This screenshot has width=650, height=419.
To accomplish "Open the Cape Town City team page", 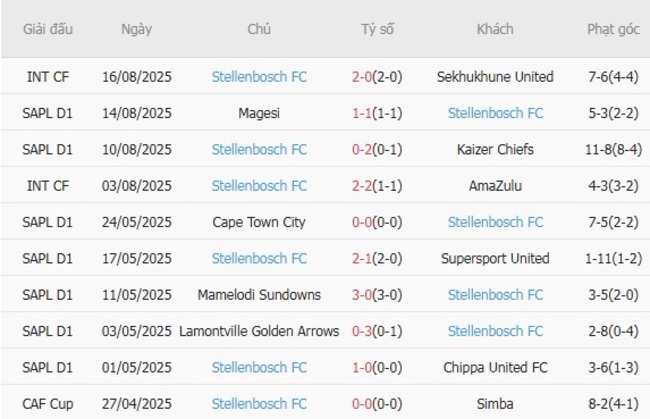I will pos(259,222).
